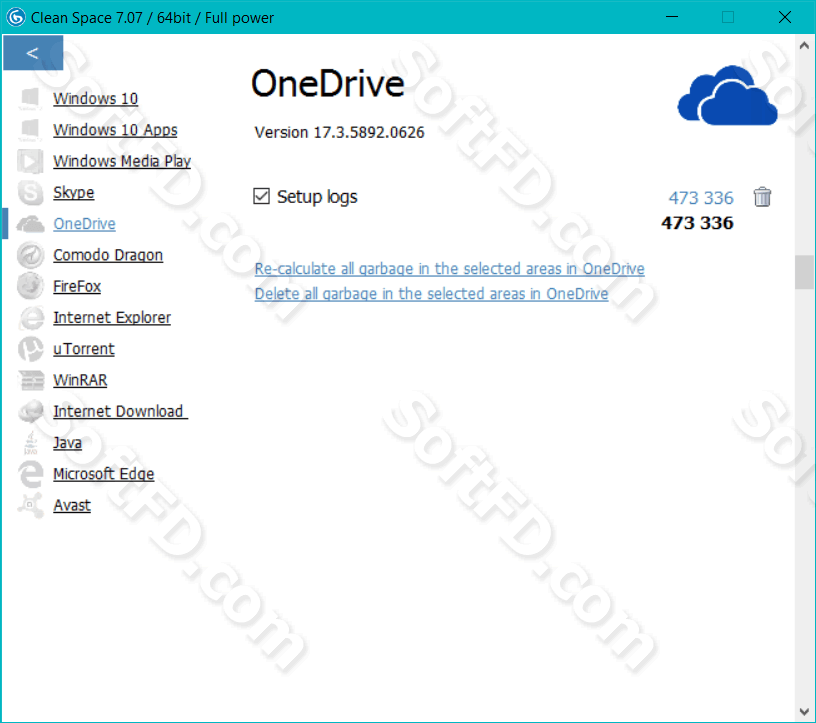Close the Clean Space window
This screenshot has height=723, width=816.
785,17
